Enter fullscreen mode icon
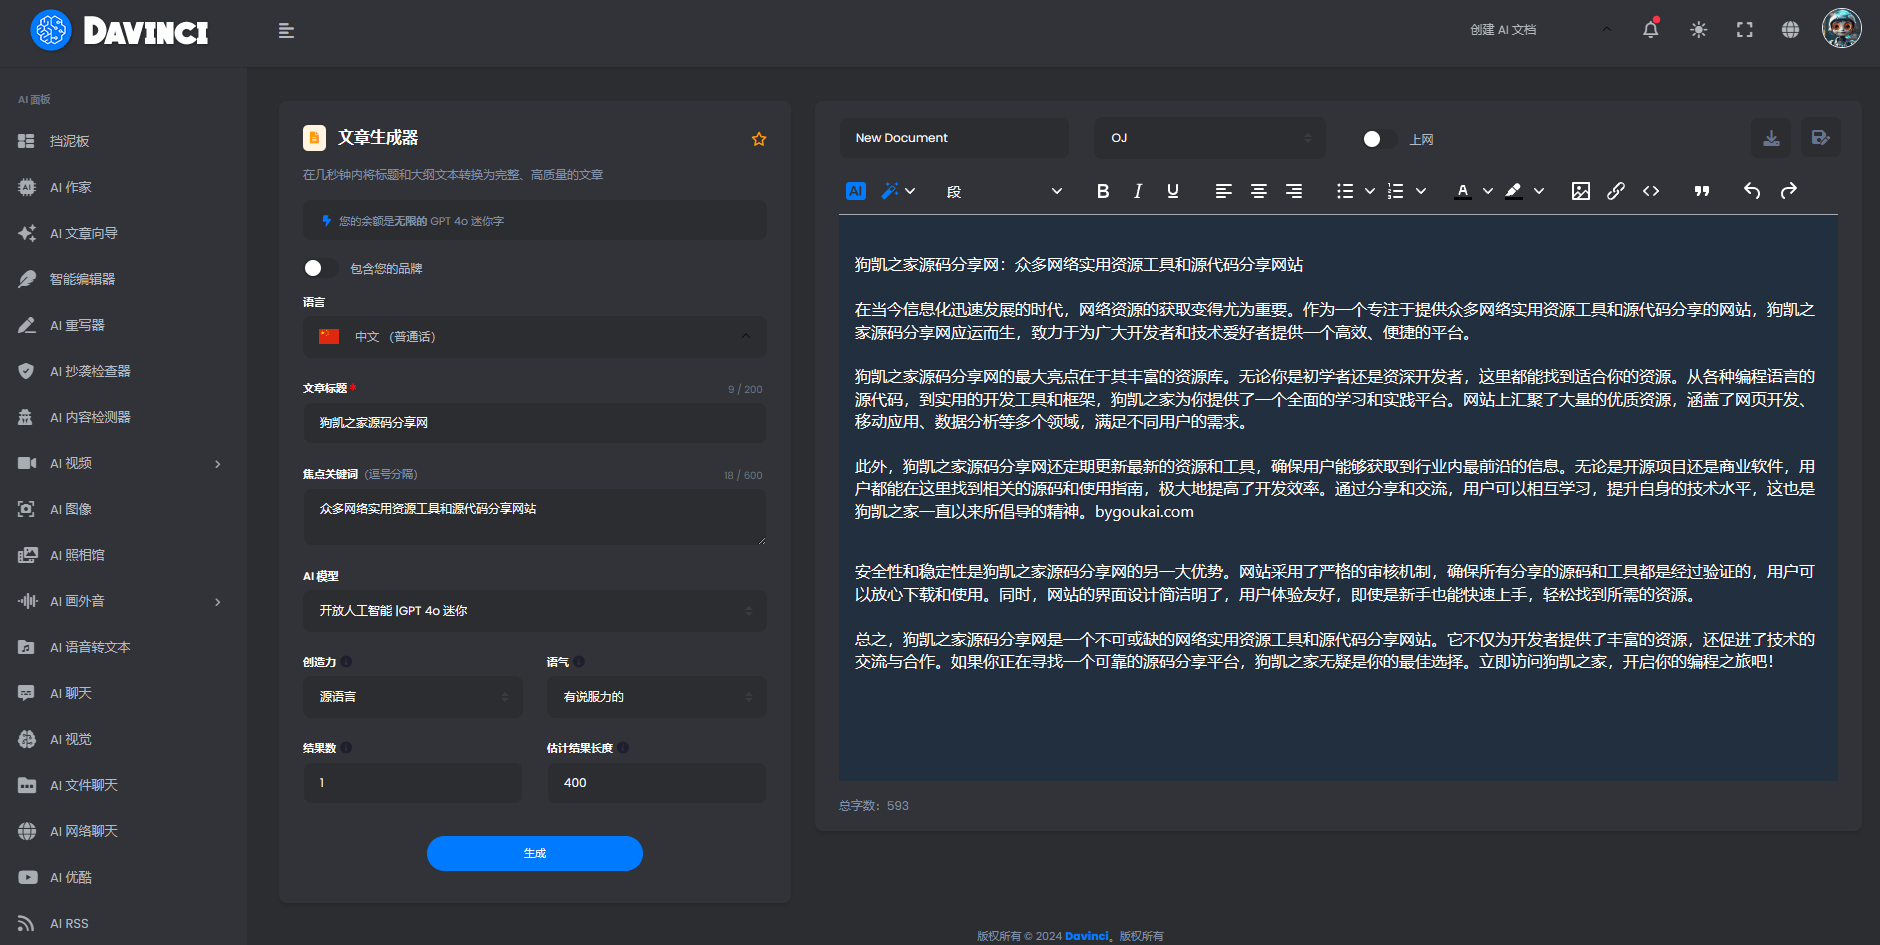1880x945 pixels. coord(1745,30)
